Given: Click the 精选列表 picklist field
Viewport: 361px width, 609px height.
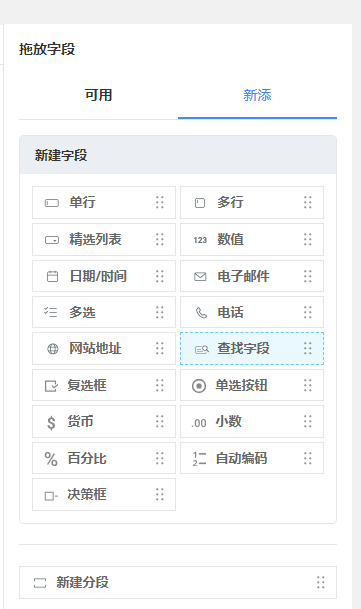Looking at the screenshot, I should click(x=104, y=239).
